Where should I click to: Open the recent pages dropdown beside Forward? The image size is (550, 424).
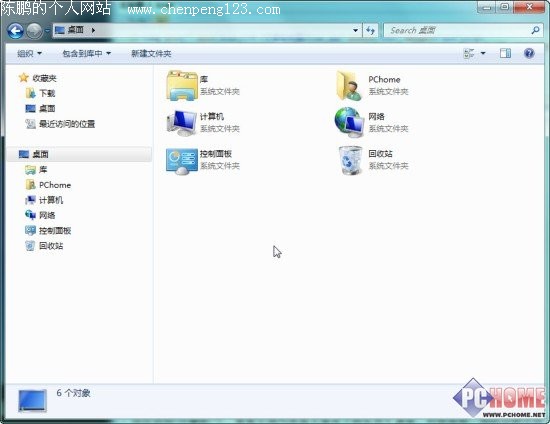pyautogui.click(x=47, y=31)
